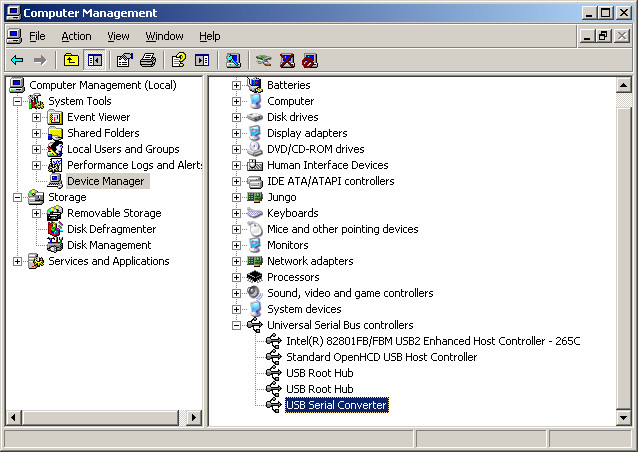The height and width of the screenshot is (452, 638).
Task: Open the File menu
Action: click(37, 36)
